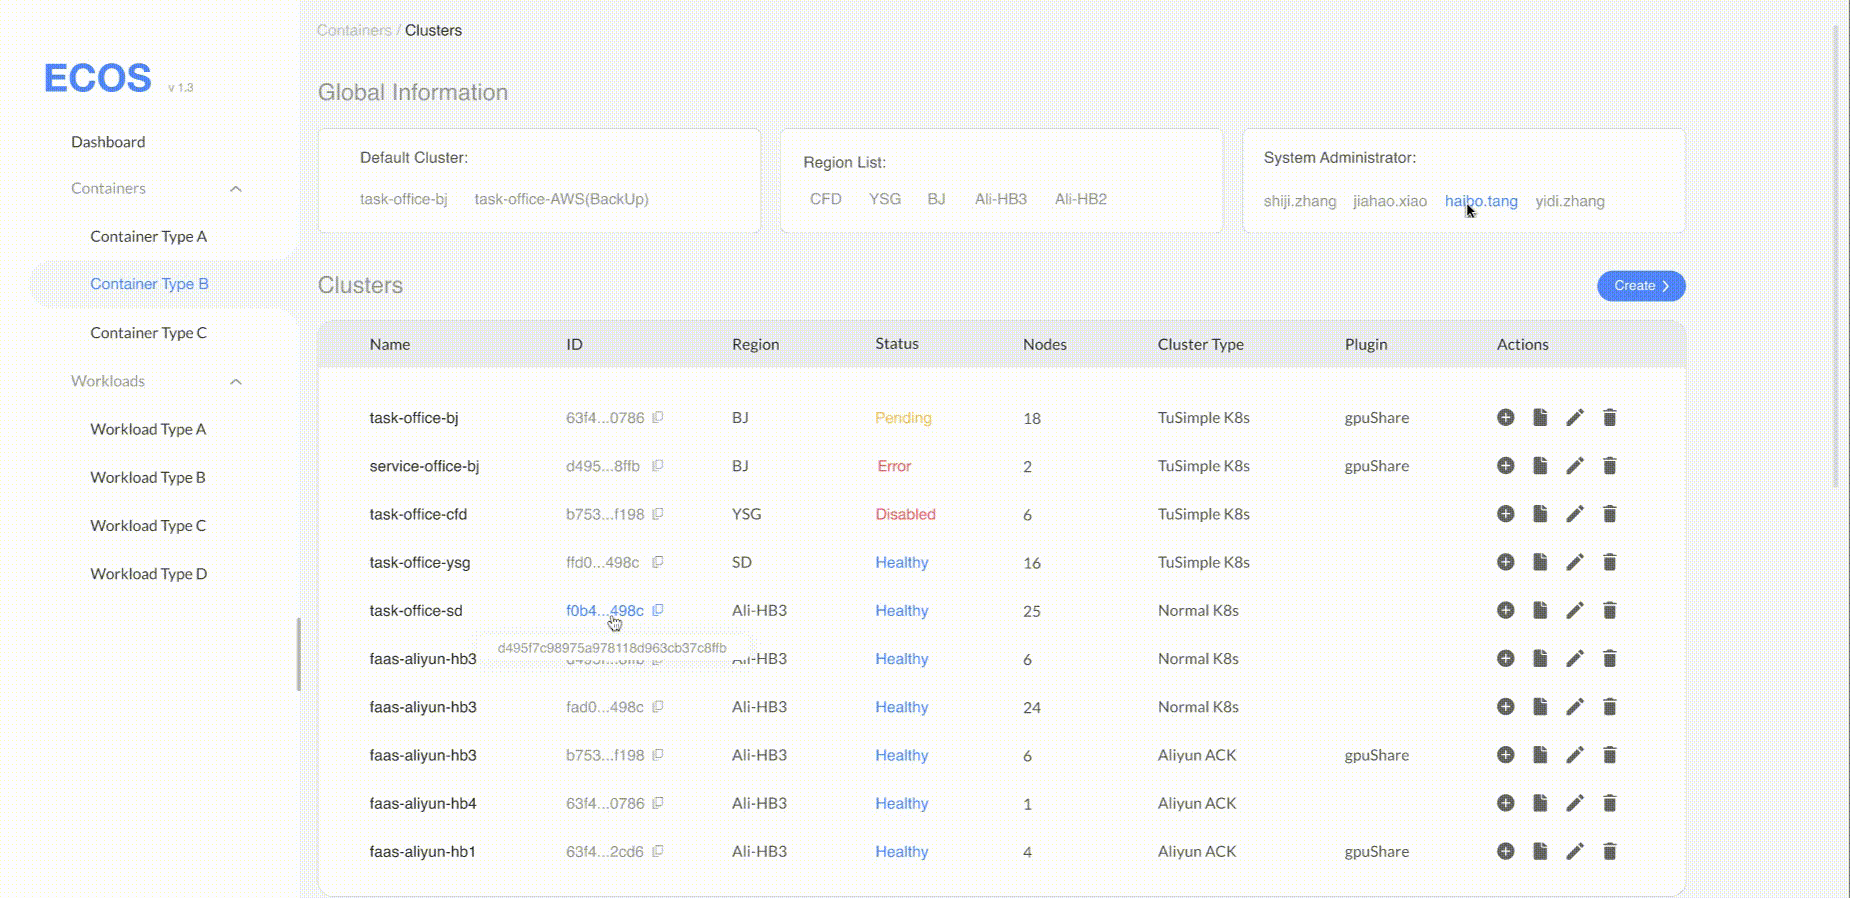Copy the ffd0...498c ID icon
1850x898 pixels.
pyautogui.click(x=657, y=561)
